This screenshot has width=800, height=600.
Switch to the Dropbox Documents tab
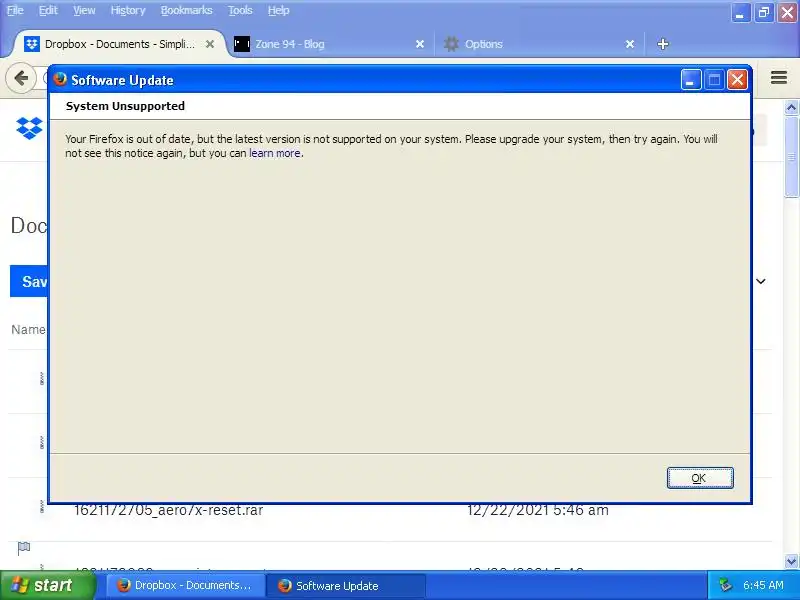pyautogui.click(x=118, y=44)
